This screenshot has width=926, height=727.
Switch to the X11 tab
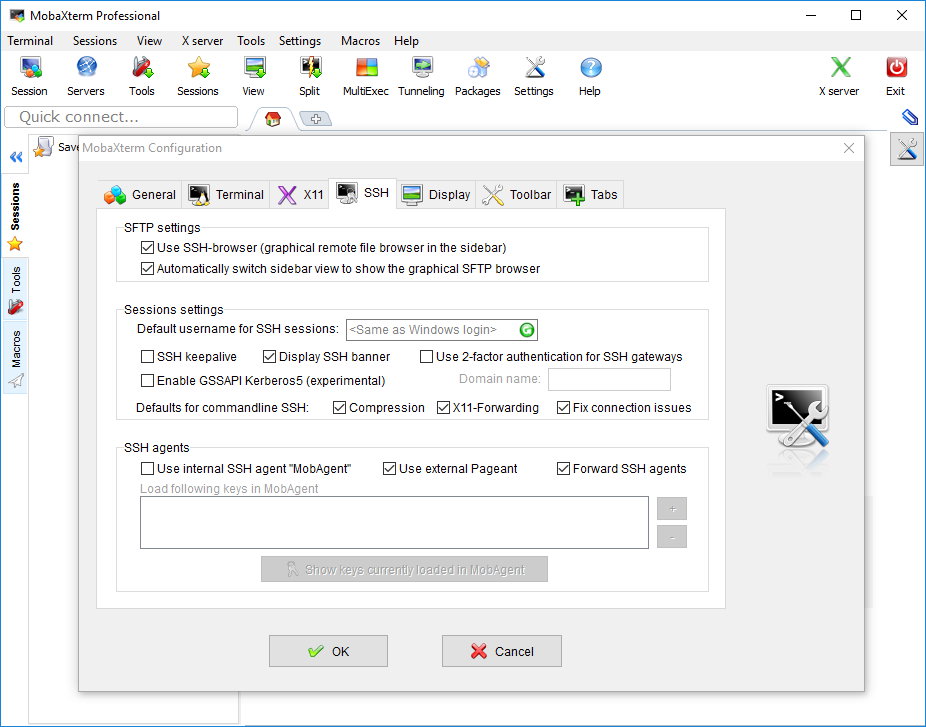300,194
